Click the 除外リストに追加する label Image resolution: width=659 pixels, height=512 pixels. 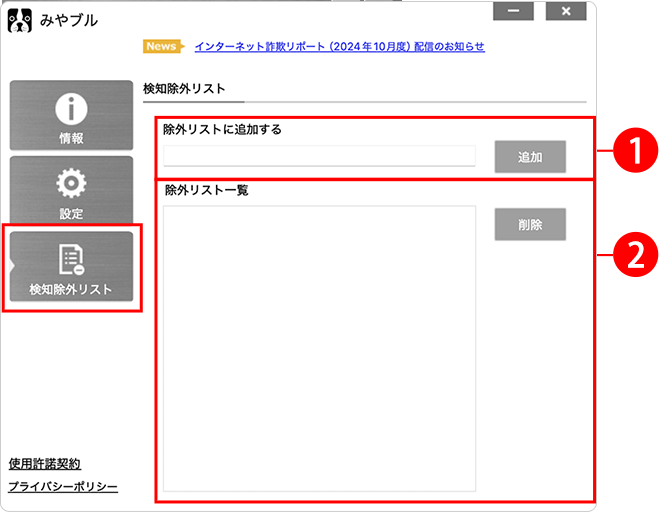click(221, 129)
